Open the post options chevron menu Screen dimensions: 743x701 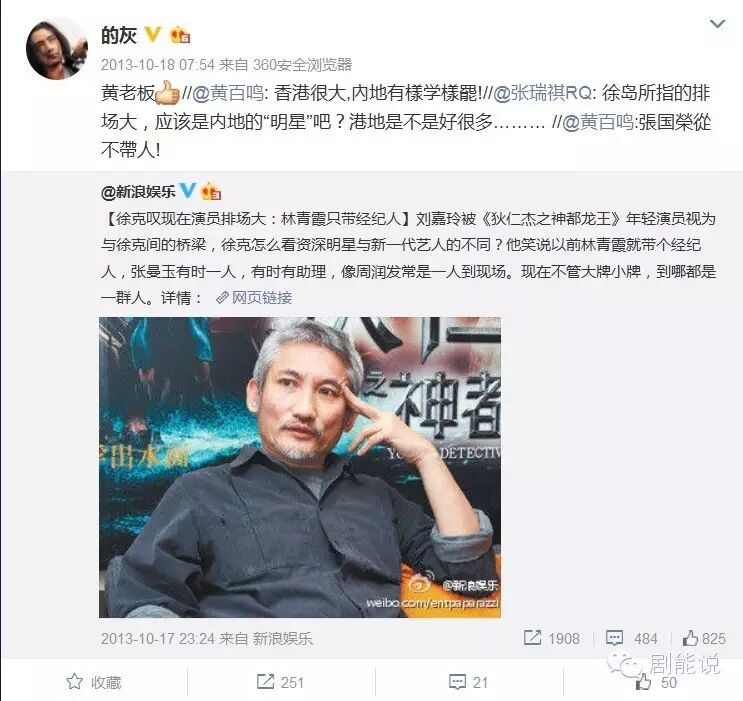(x=718, y=24)
